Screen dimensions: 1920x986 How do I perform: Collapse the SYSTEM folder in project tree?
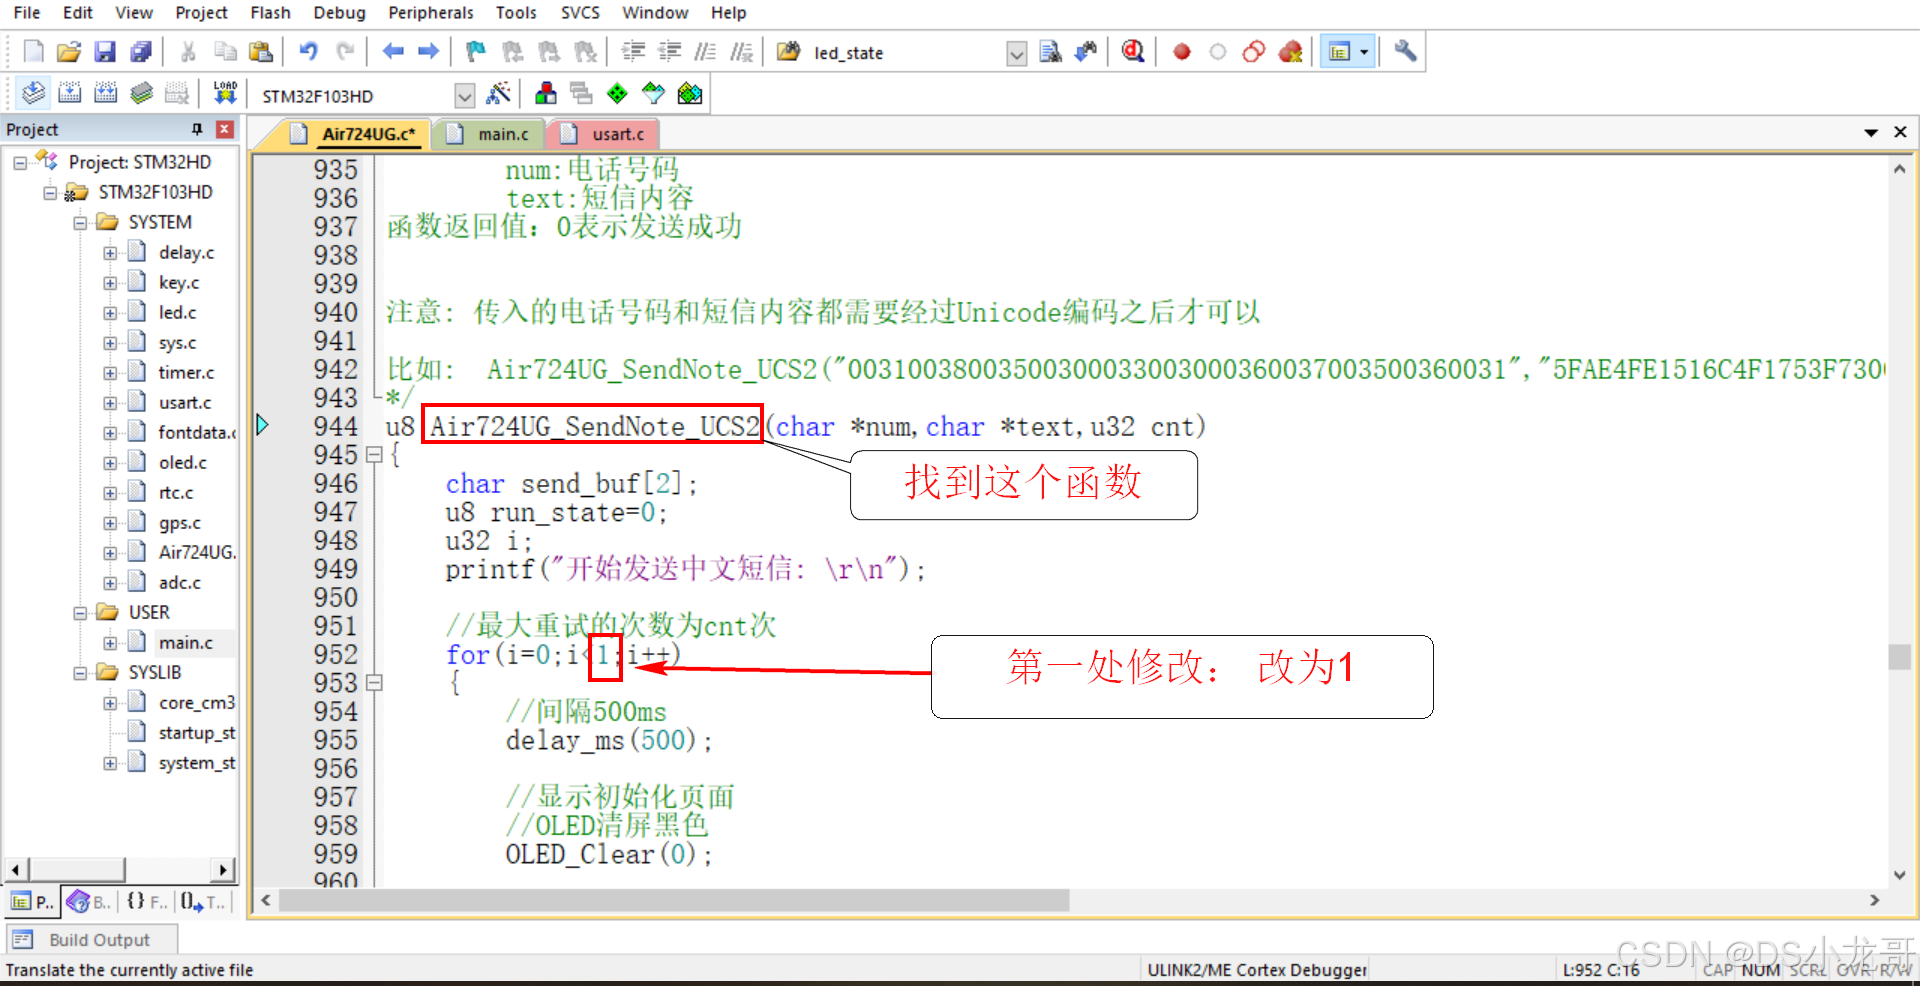pos(80,223)
